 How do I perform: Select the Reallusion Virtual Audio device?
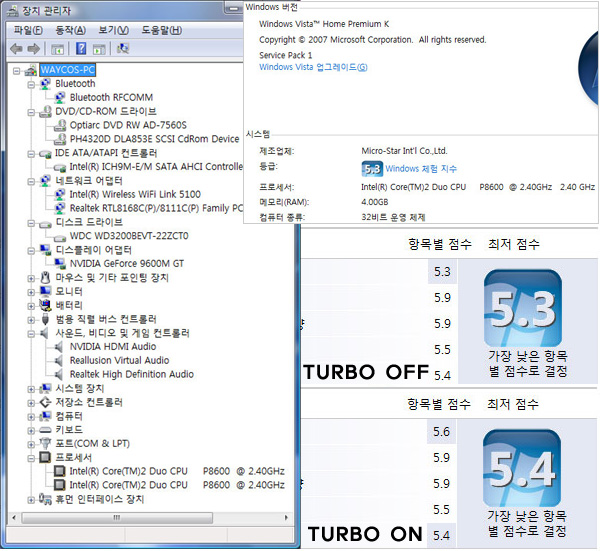point(119,360)
